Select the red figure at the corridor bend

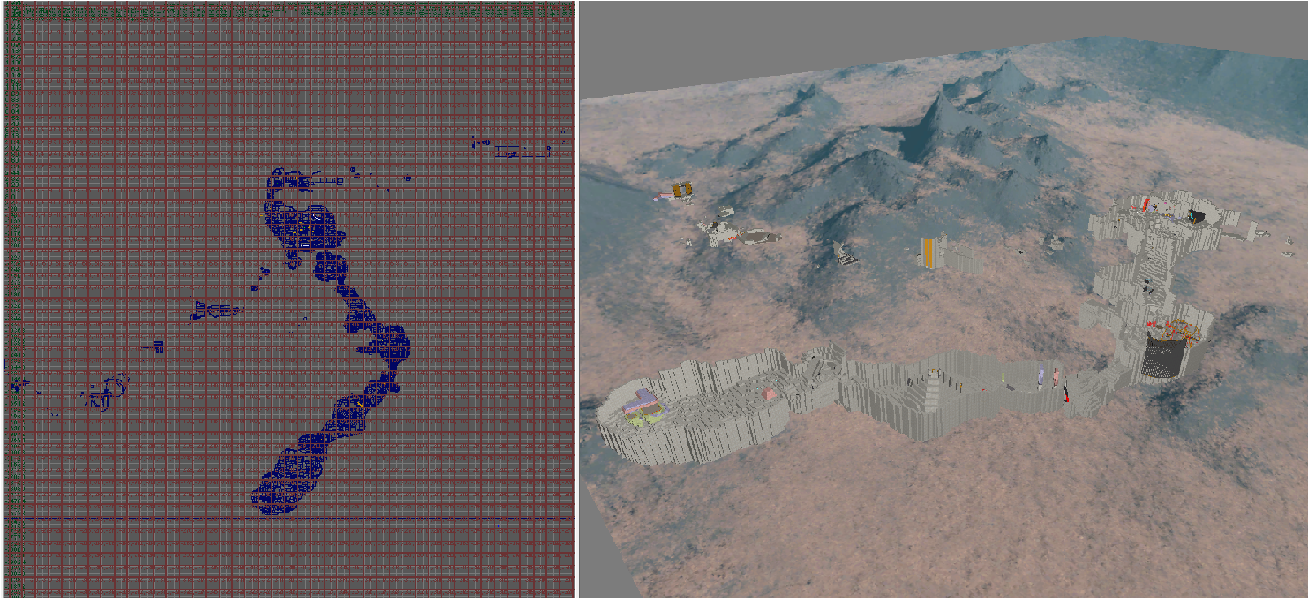pos(1066,393)
